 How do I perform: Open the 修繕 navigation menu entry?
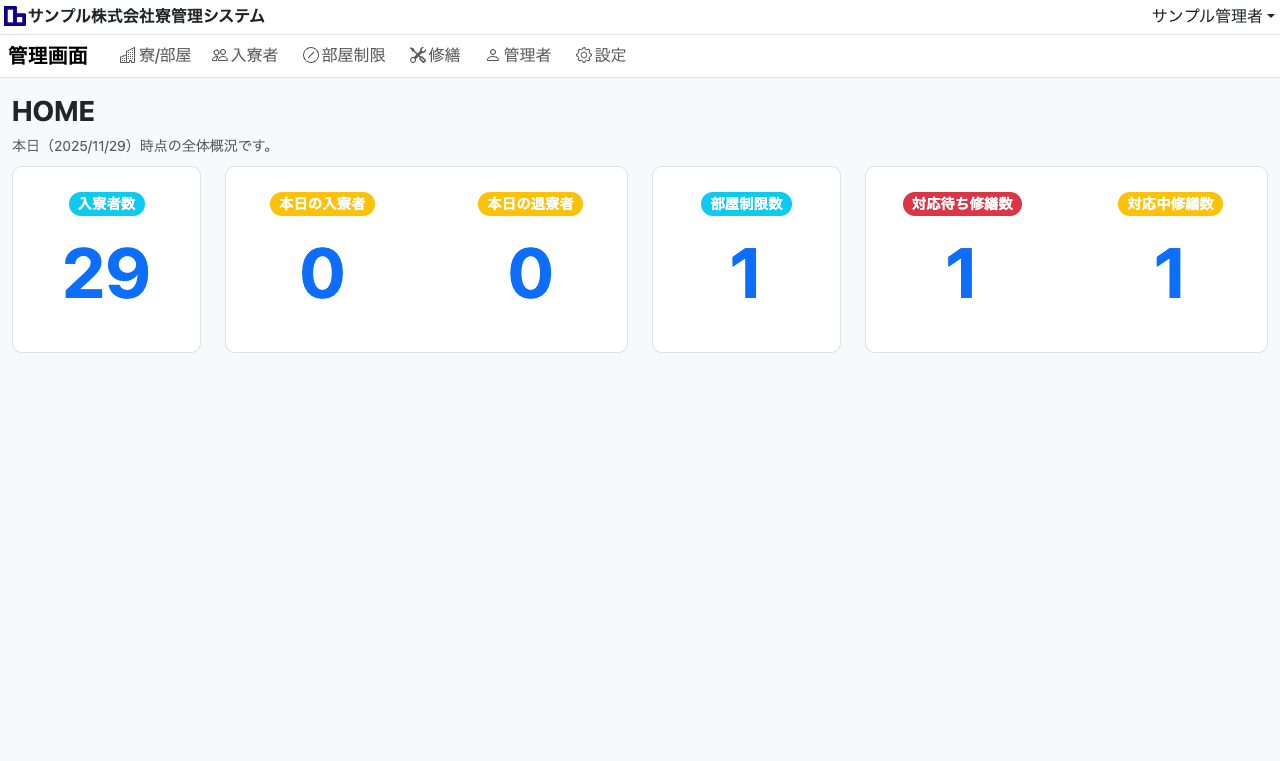[434, 55]
